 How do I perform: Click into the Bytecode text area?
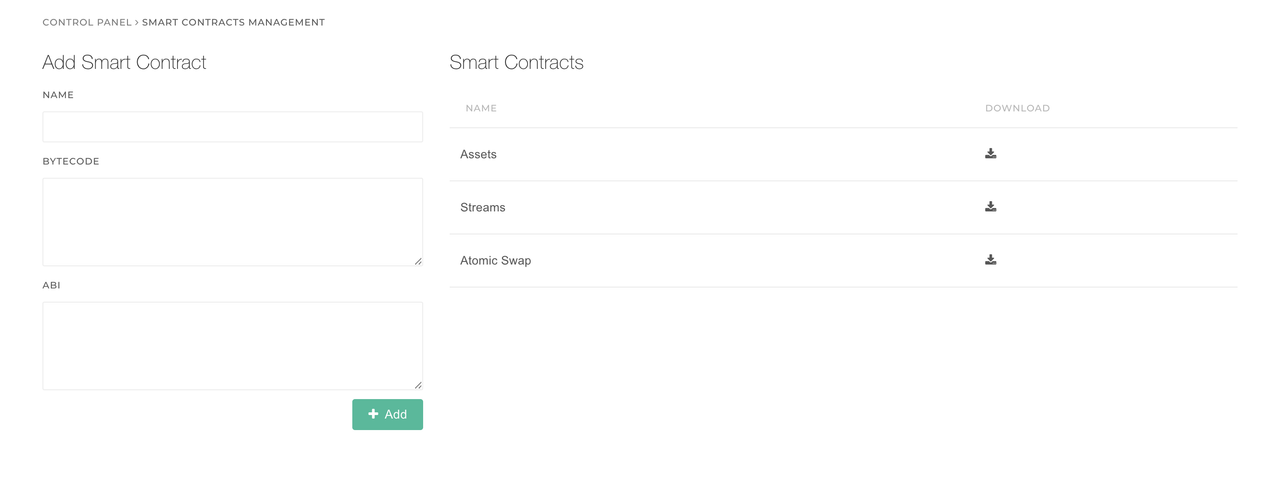pos(232,222)
